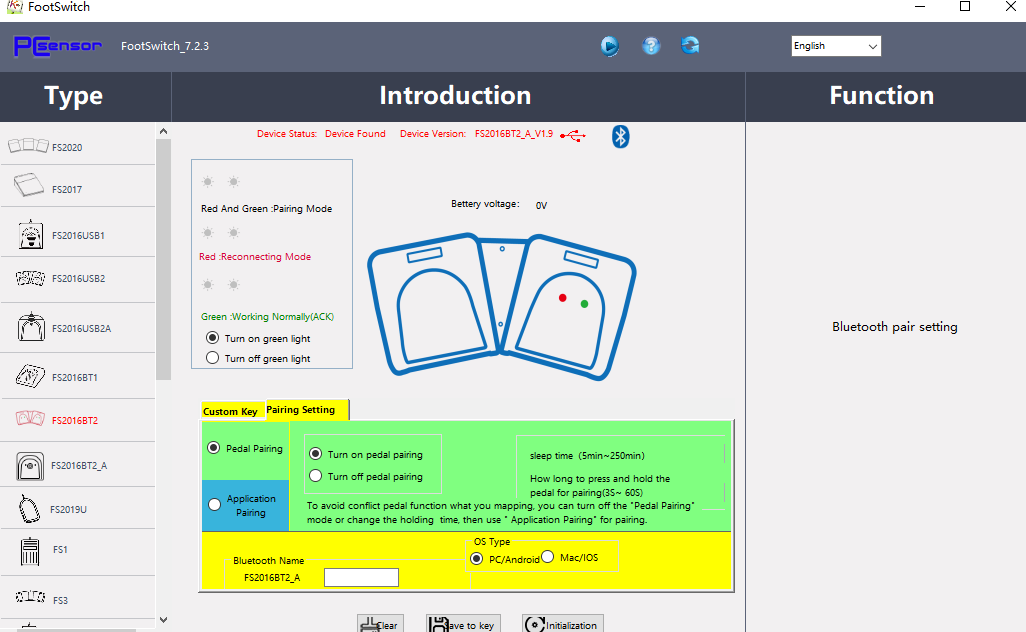1026x632 pixels.
Task: Select Mac/IOS as OS type
Action: [x=548, y=557]
